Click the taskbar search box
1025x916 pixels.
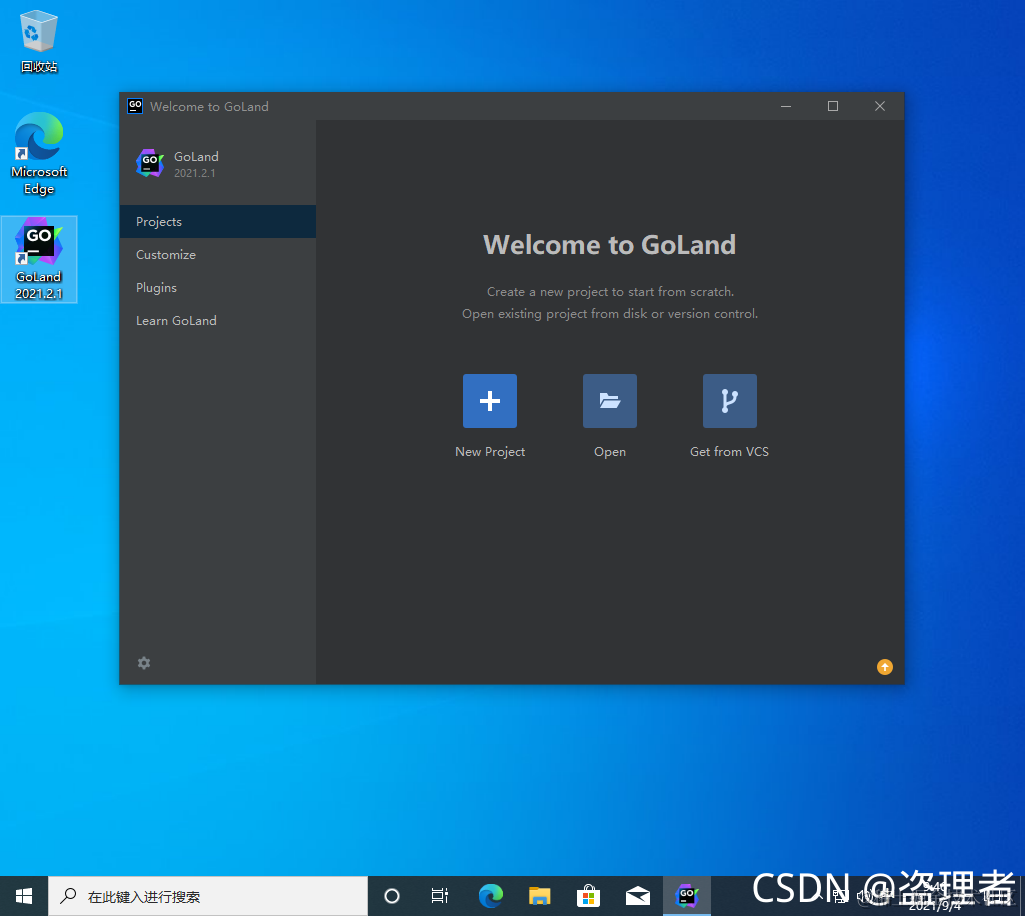coord(208,896)
